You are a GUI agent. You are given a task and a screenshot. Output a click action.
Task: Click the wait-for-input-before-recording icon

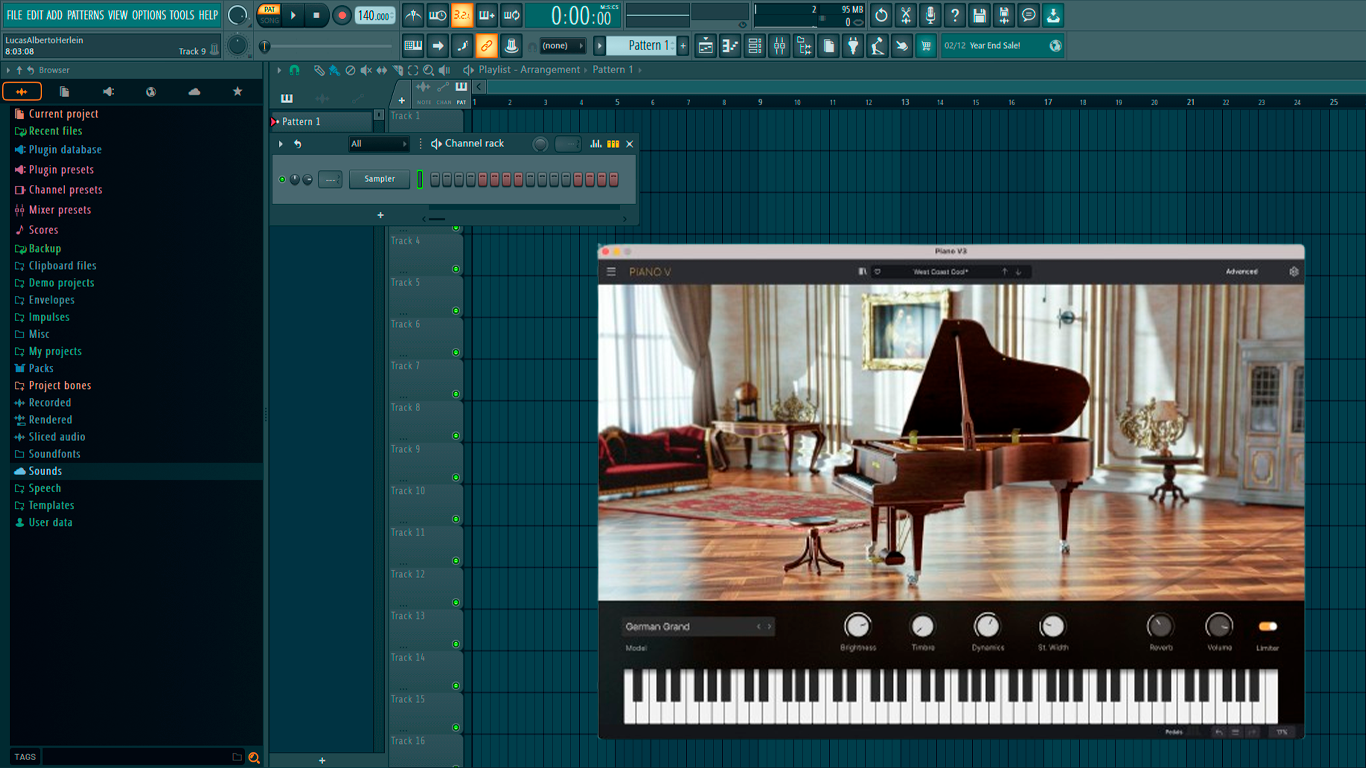(437, 16)
